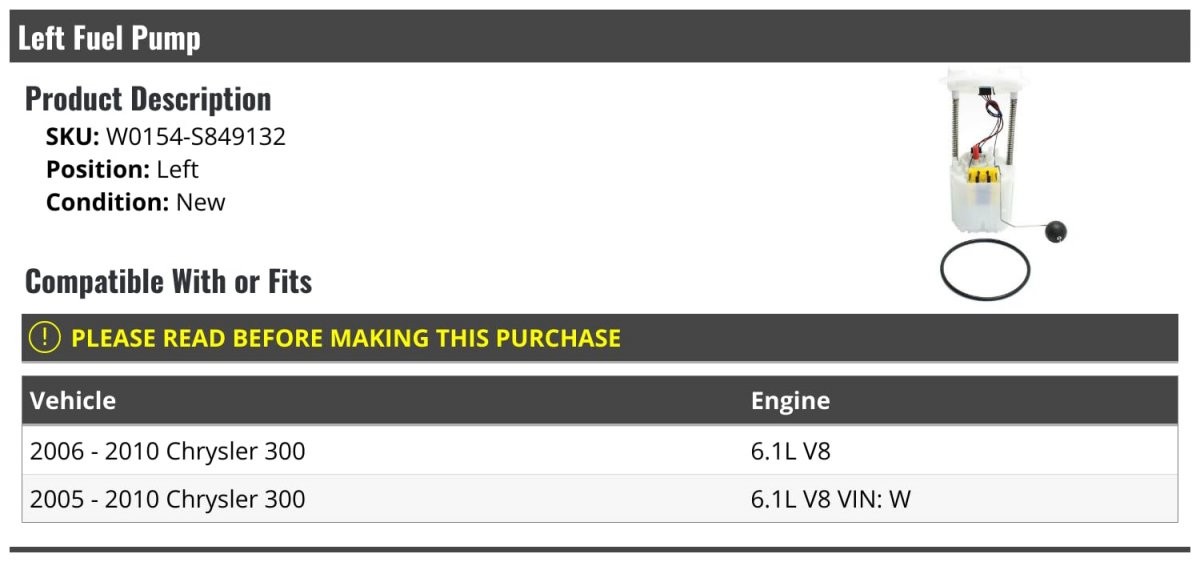Select the Condition value New
This screenshot has height=562, width=1200.
201,202
